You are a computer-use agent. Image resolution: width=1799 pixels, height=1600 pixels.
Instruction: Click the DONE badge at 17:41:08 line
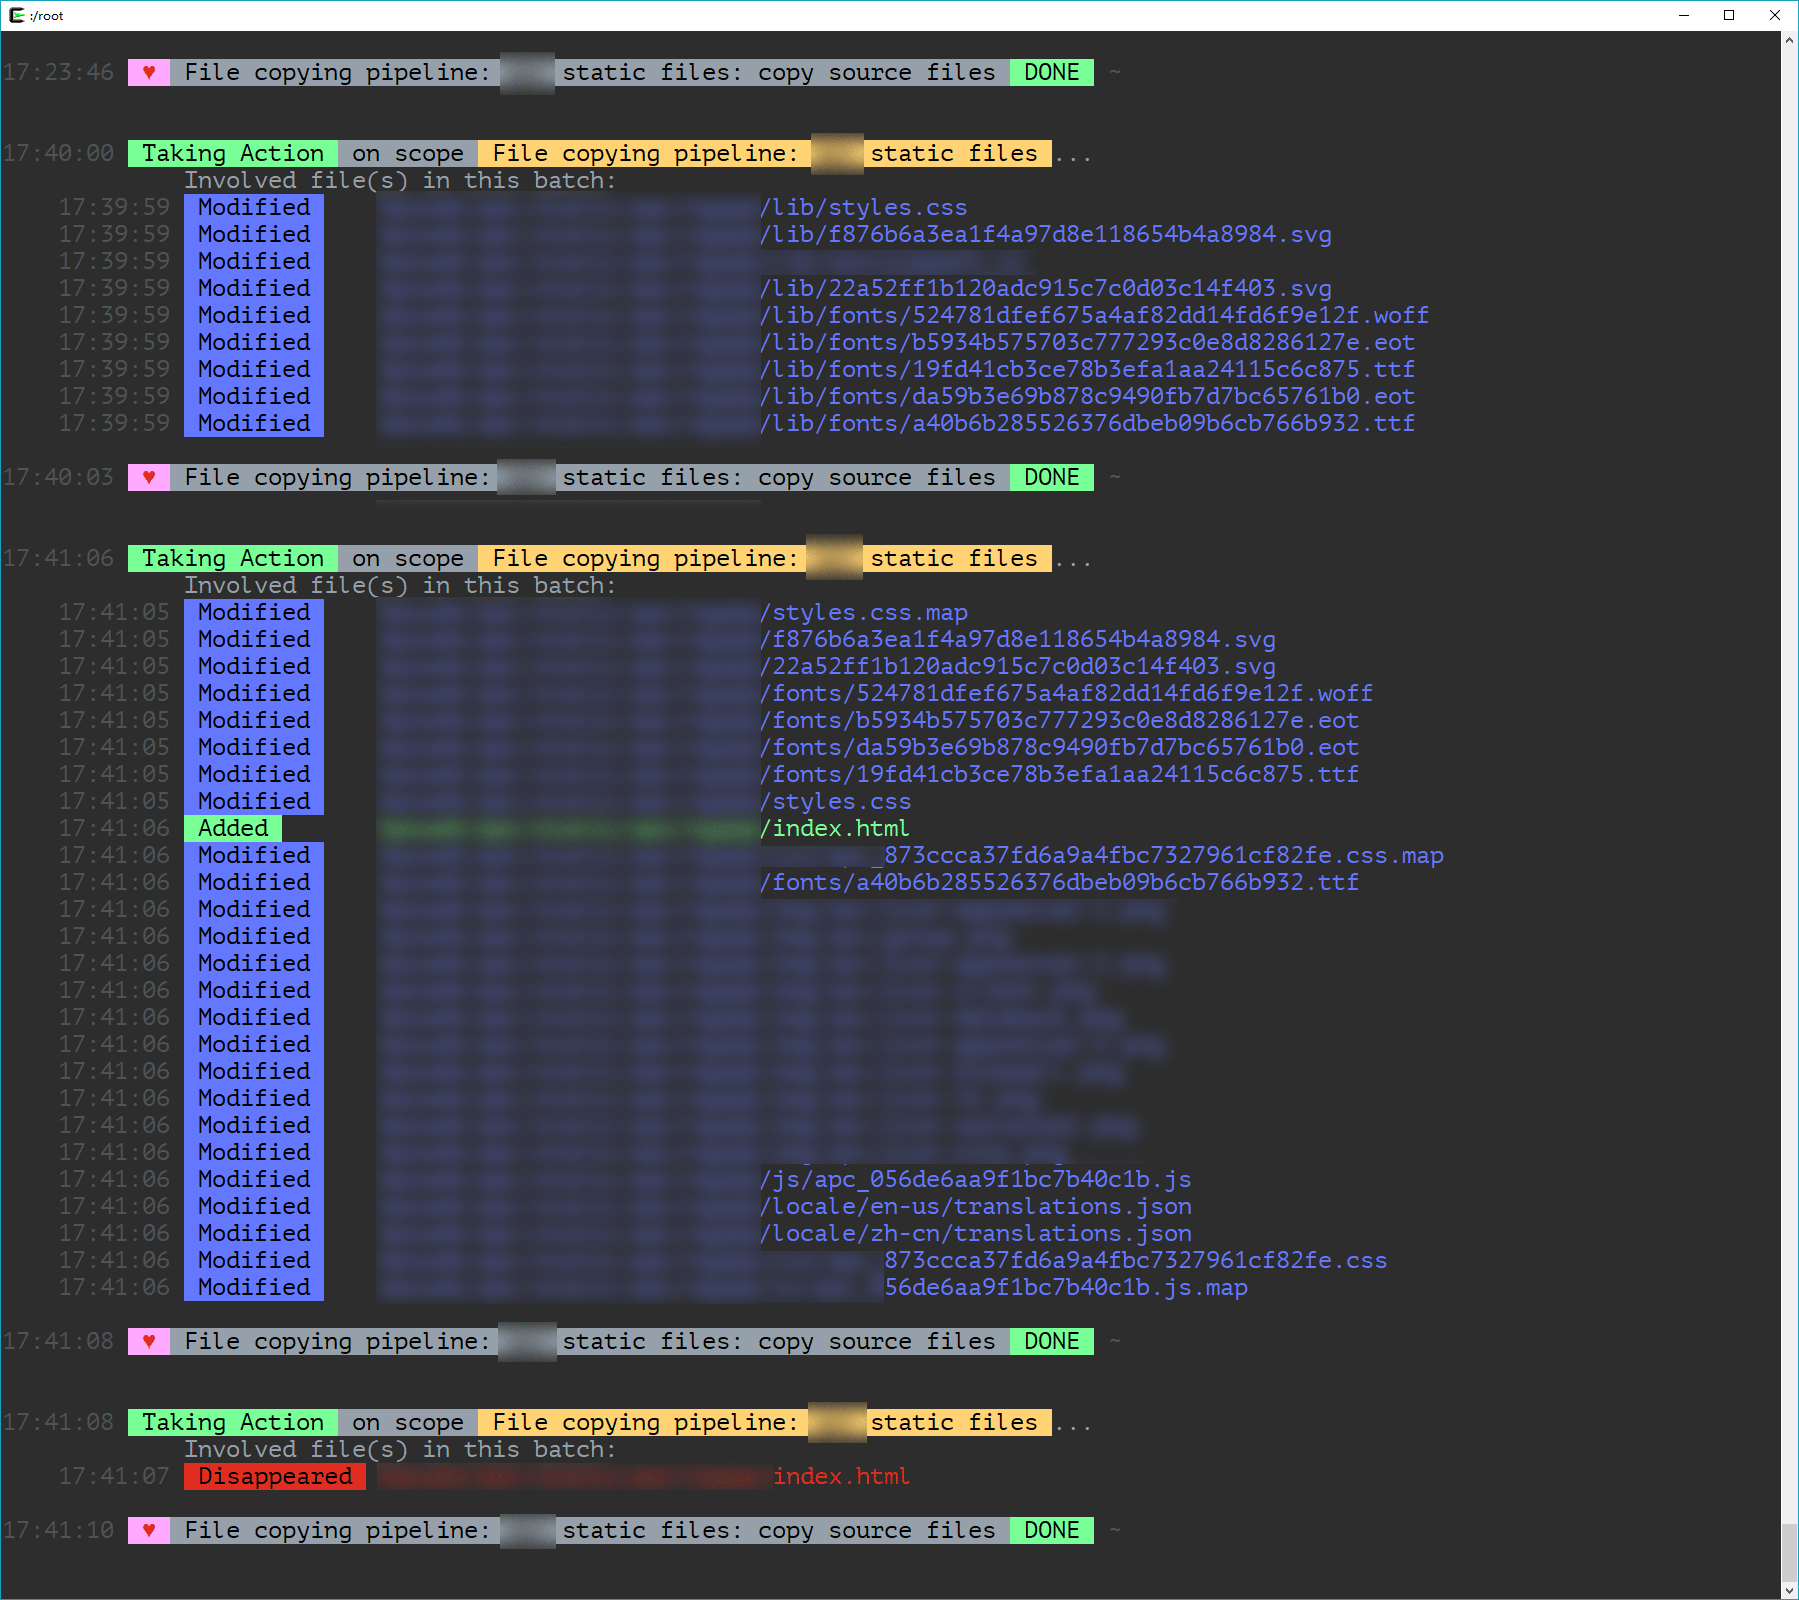(1051, 1341)
